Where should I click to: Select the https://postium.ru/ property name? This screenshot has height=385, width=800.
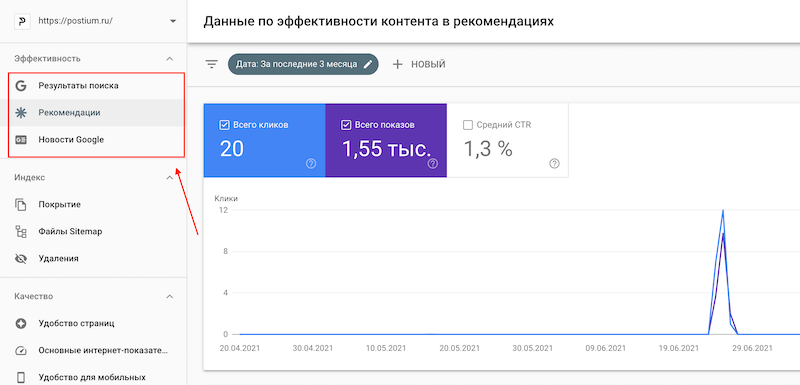point(75,21)
